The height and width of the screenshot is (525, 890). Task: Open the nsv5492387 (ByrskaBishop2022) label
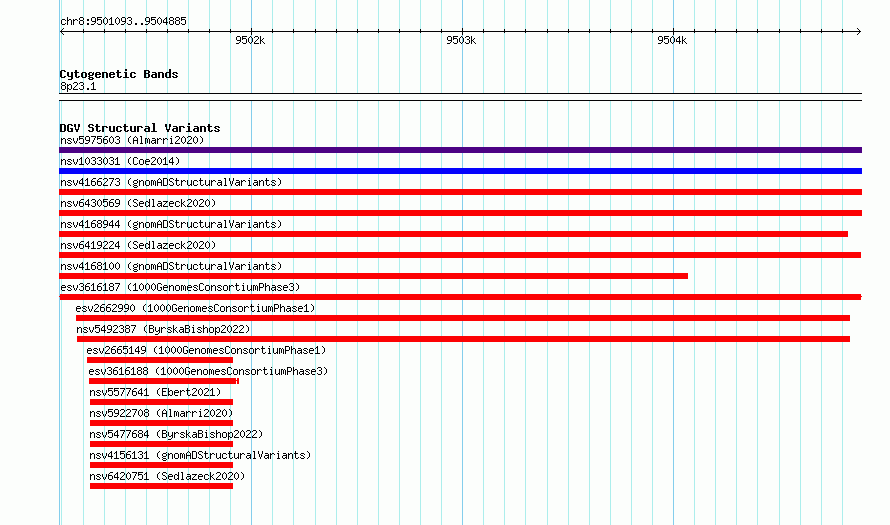click(x=163, y=329)
